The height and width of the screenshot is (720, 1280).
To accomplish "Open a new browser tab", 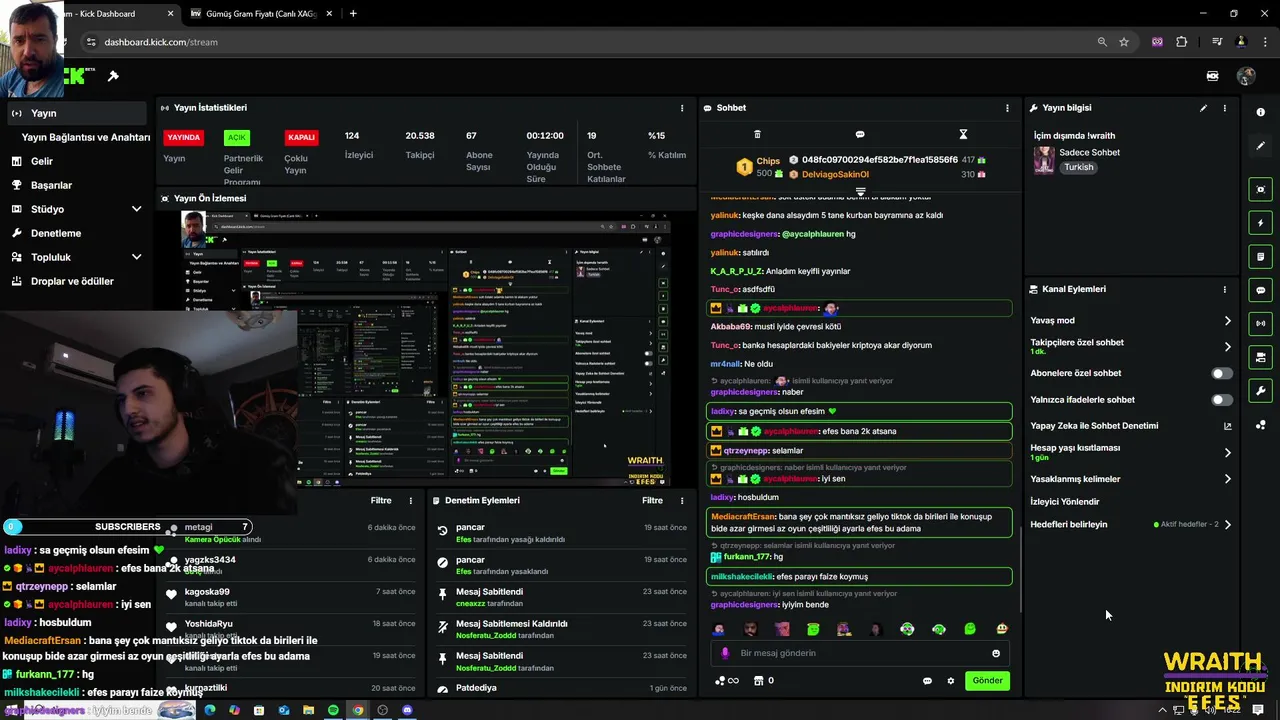I will click(x=353, y=14).
